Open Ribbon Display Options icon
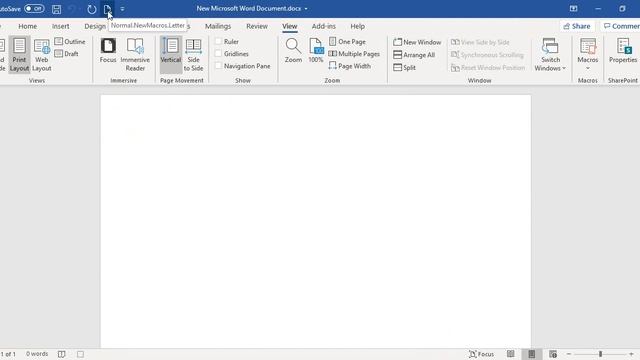 [x=573, y=9]
